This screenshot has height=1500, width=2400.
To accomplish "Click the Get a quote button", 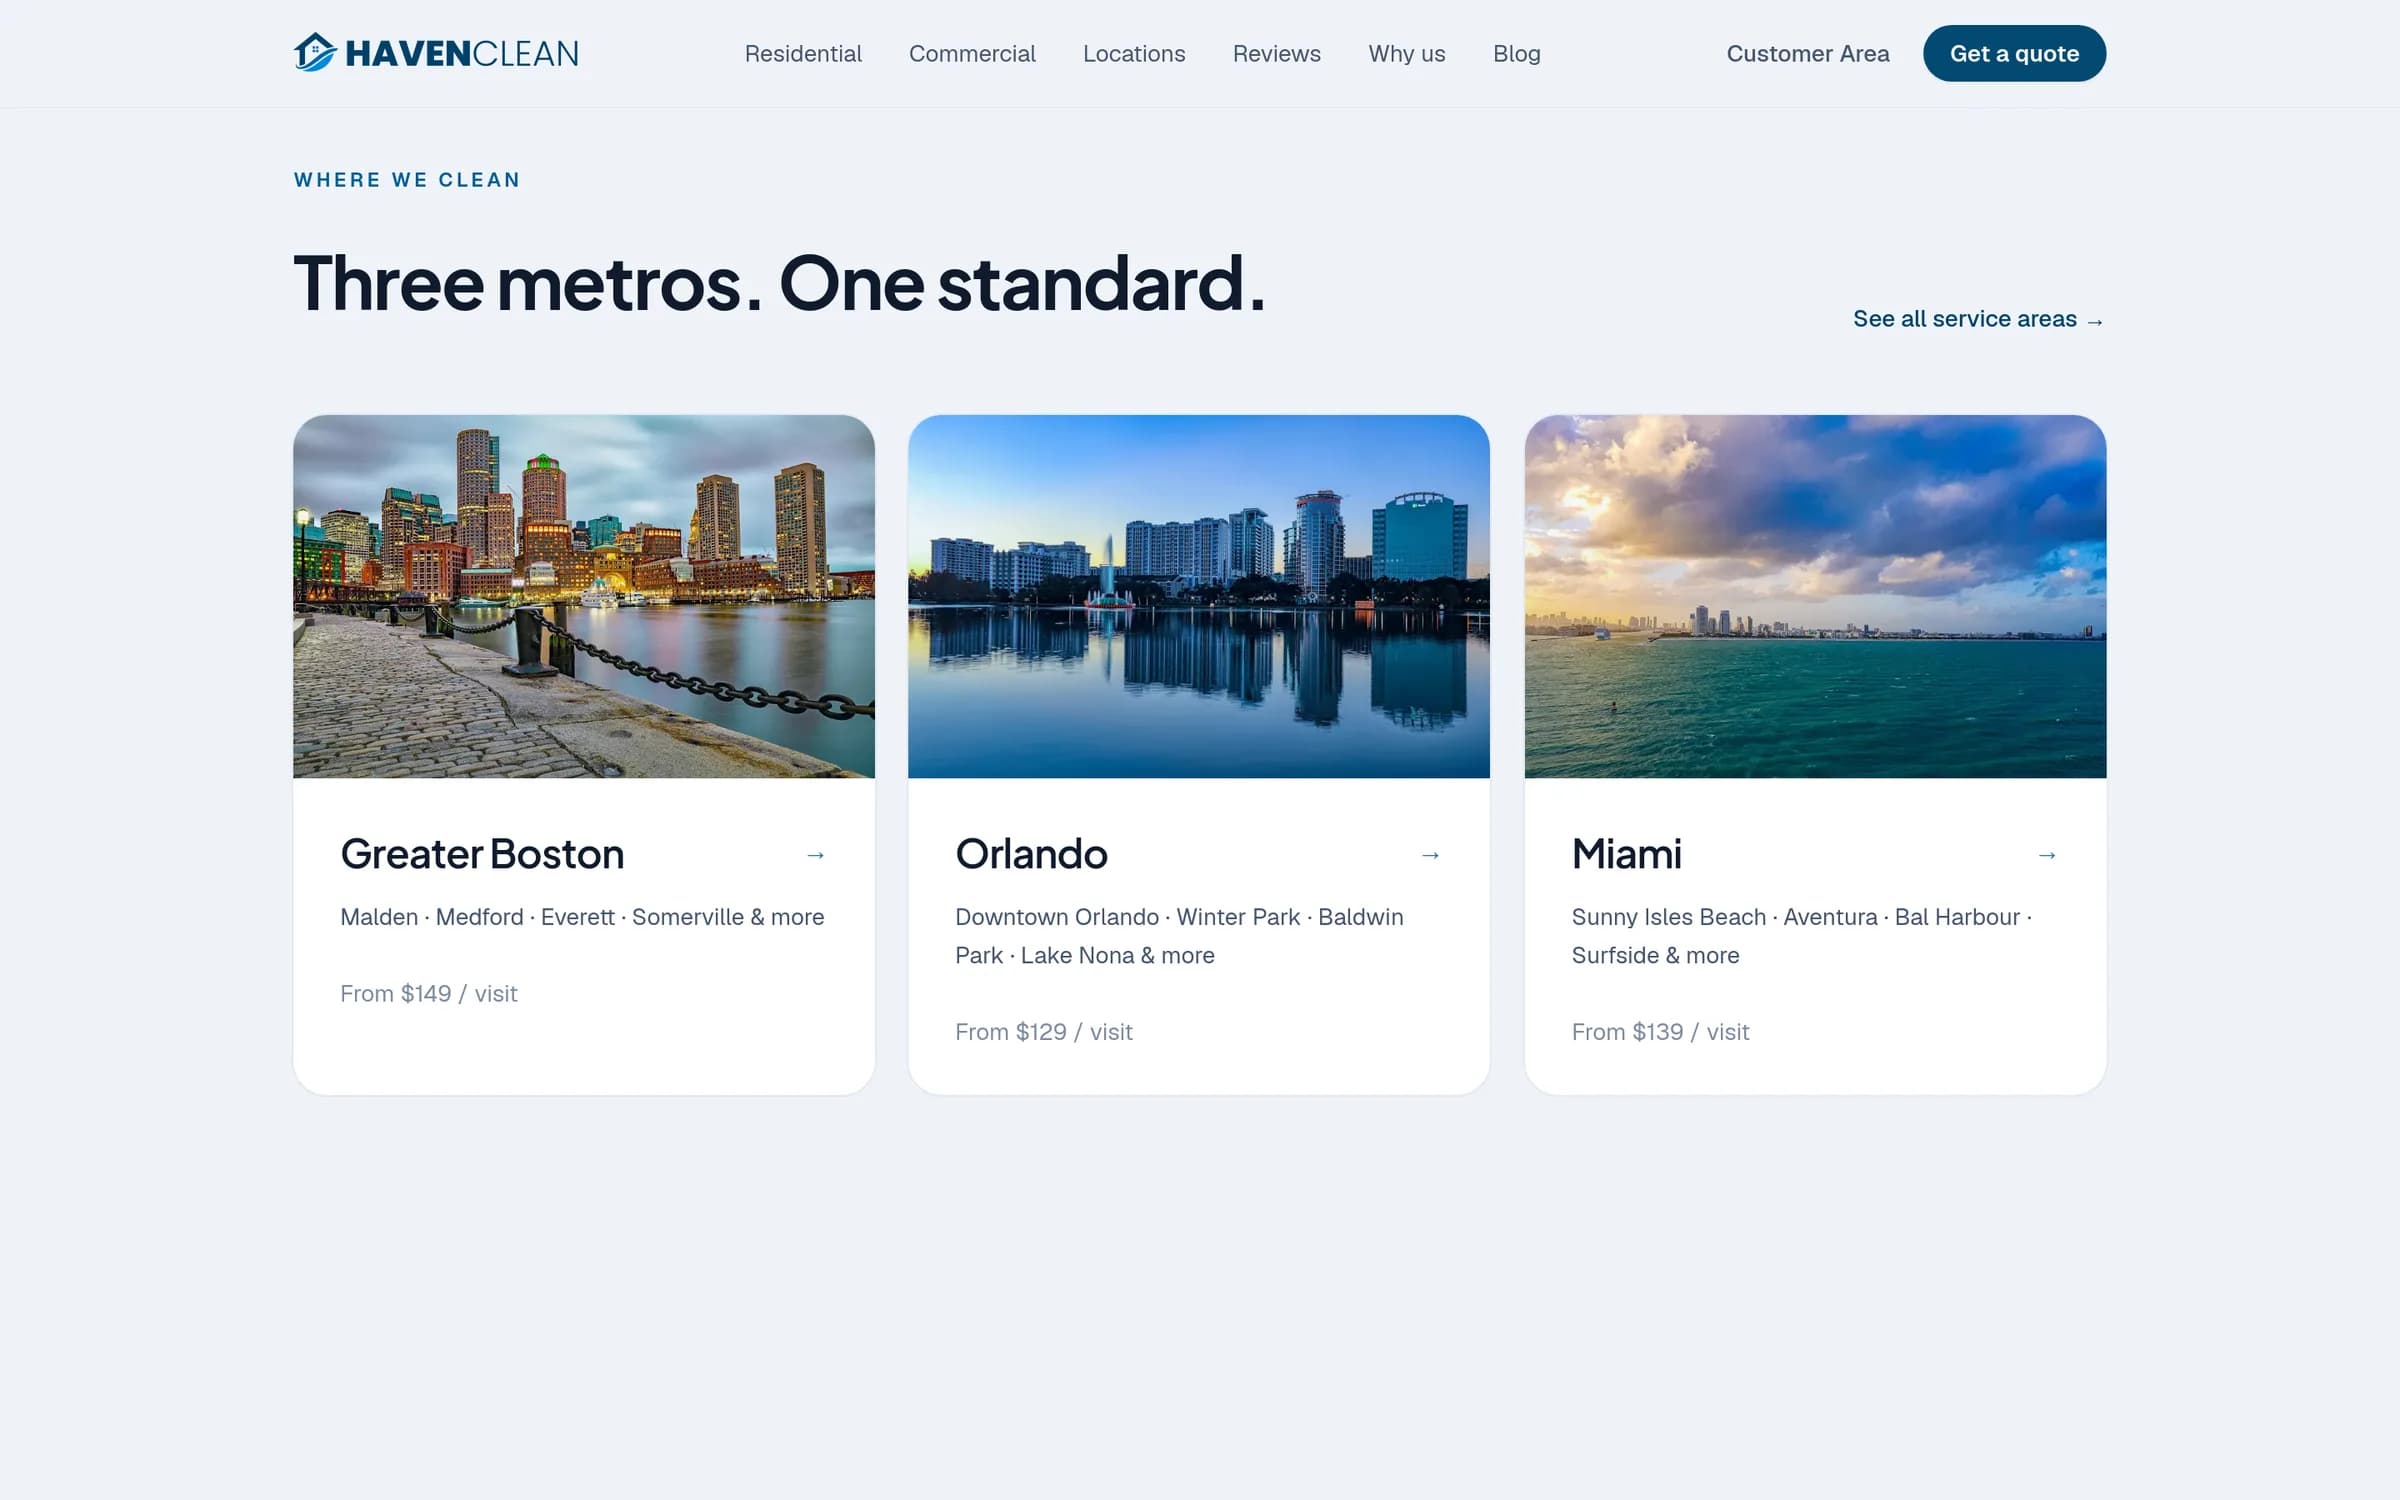I will point(2014,54).
